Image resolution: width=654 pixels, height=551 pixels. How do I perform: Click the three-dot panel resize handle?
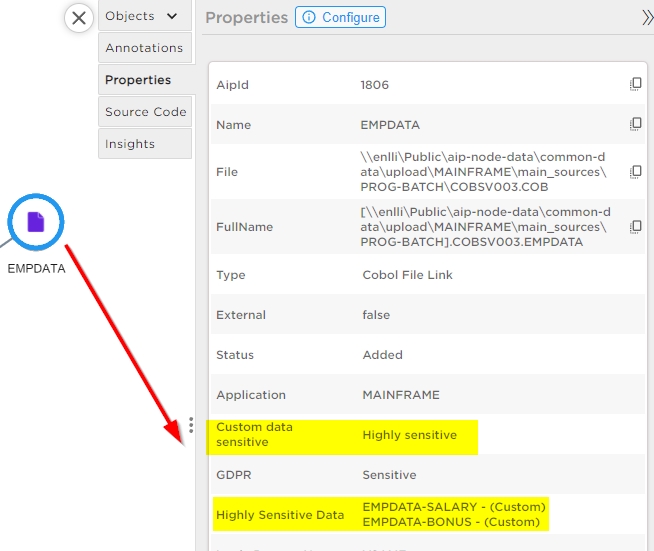tap(191, 426)
